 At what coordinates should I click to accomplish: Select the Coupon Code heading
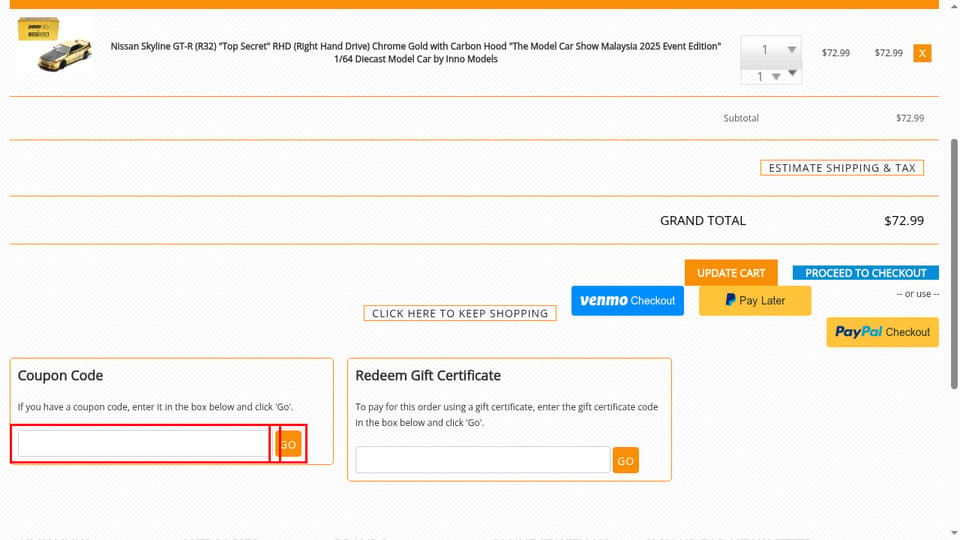60,375
